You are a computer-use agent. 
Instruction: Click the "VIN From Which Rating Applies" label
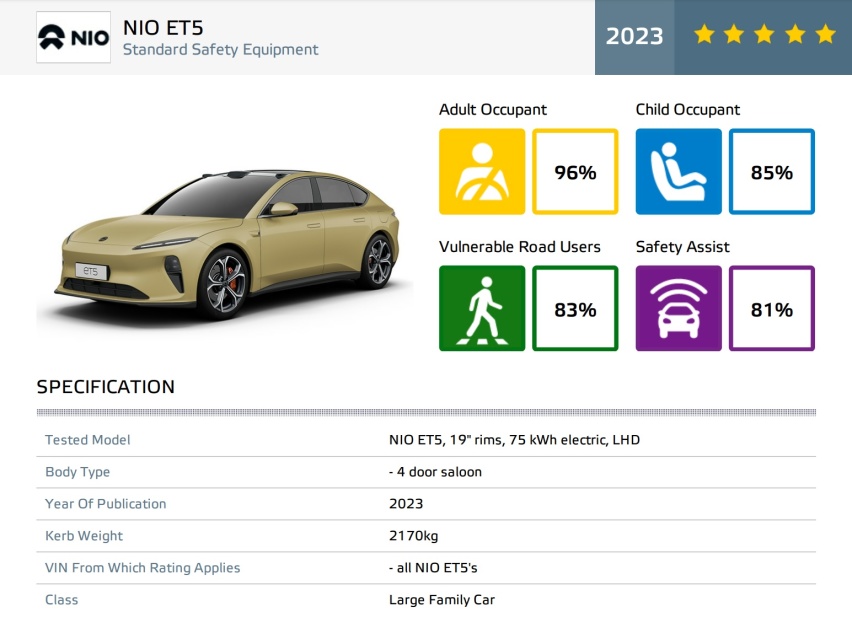point(142,568)
